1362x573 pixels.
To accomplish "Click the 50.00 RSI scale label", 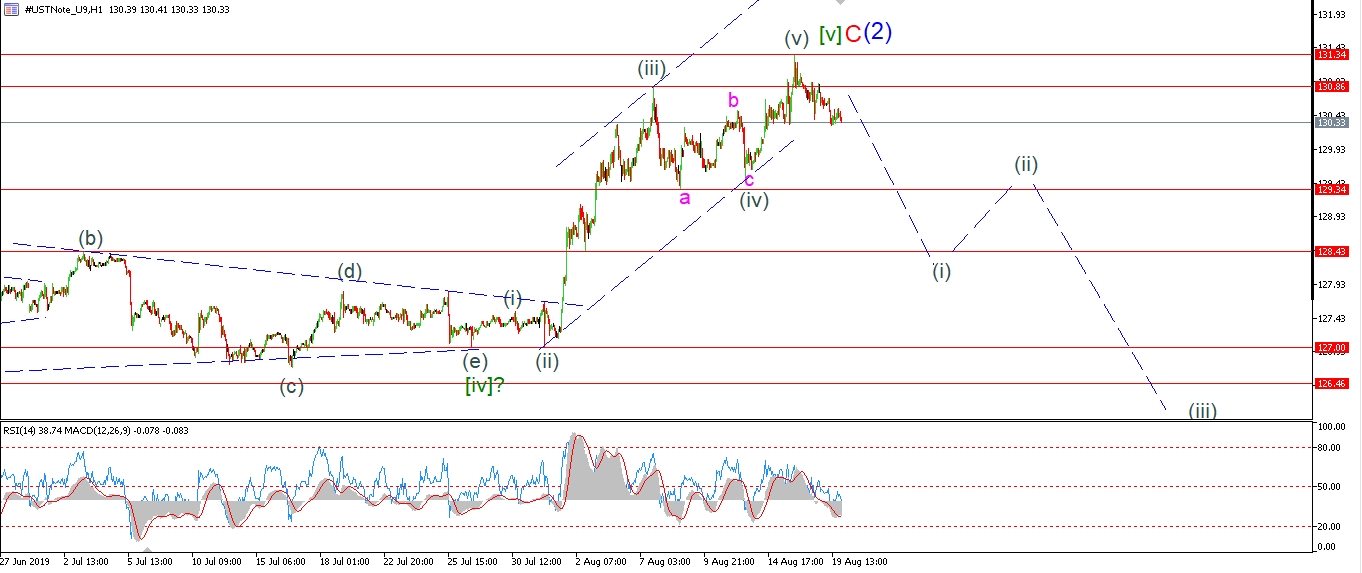I will [1330, 487].
